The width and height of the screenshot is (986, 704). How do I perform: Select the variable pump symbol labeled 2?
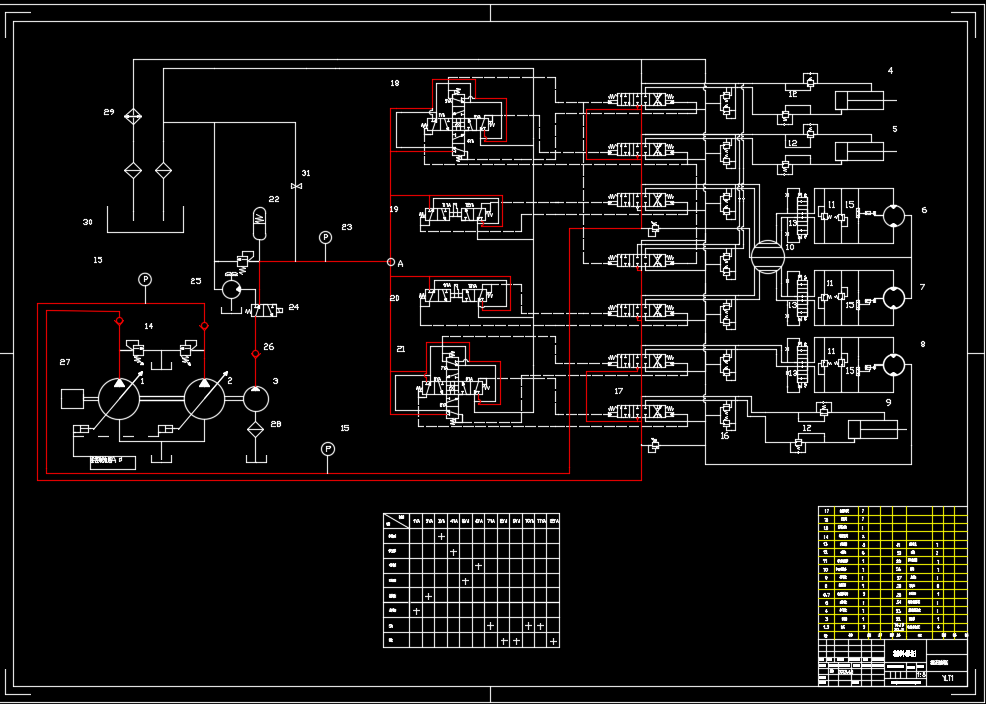205,398
